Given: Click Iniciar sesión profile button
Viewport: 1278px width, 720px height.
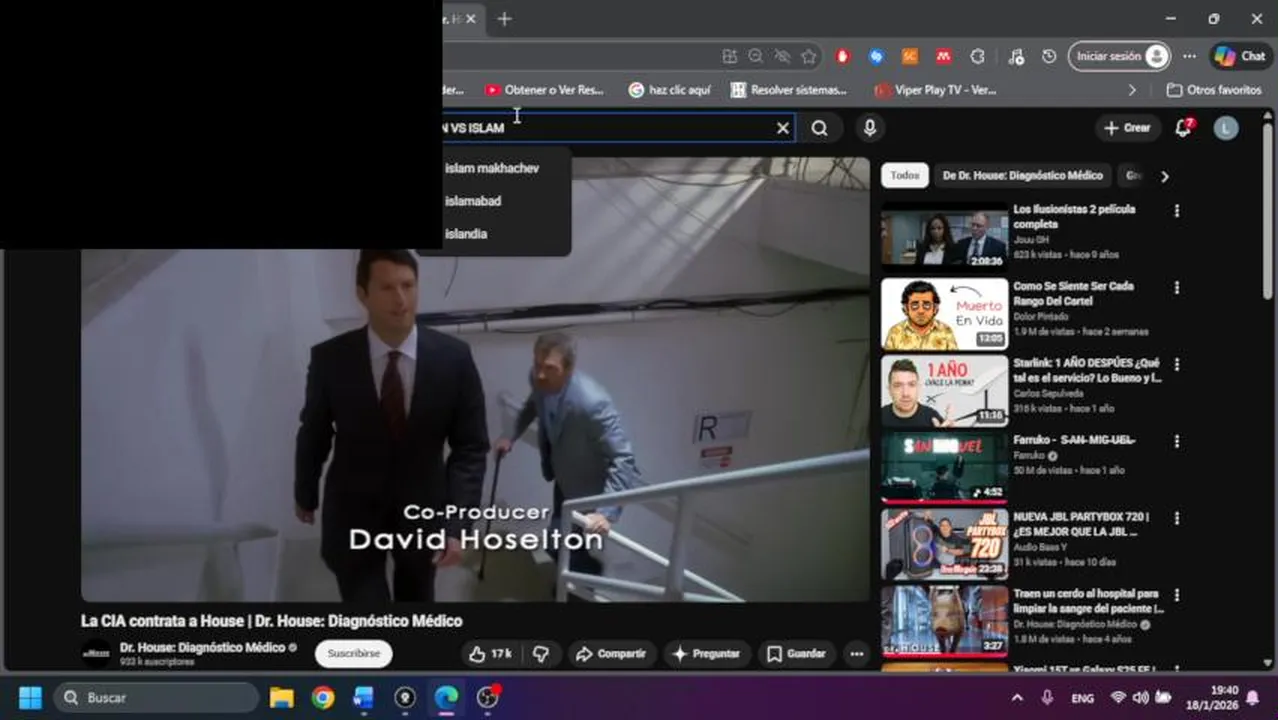Looking at the screenshot, I should point(1120,57).
